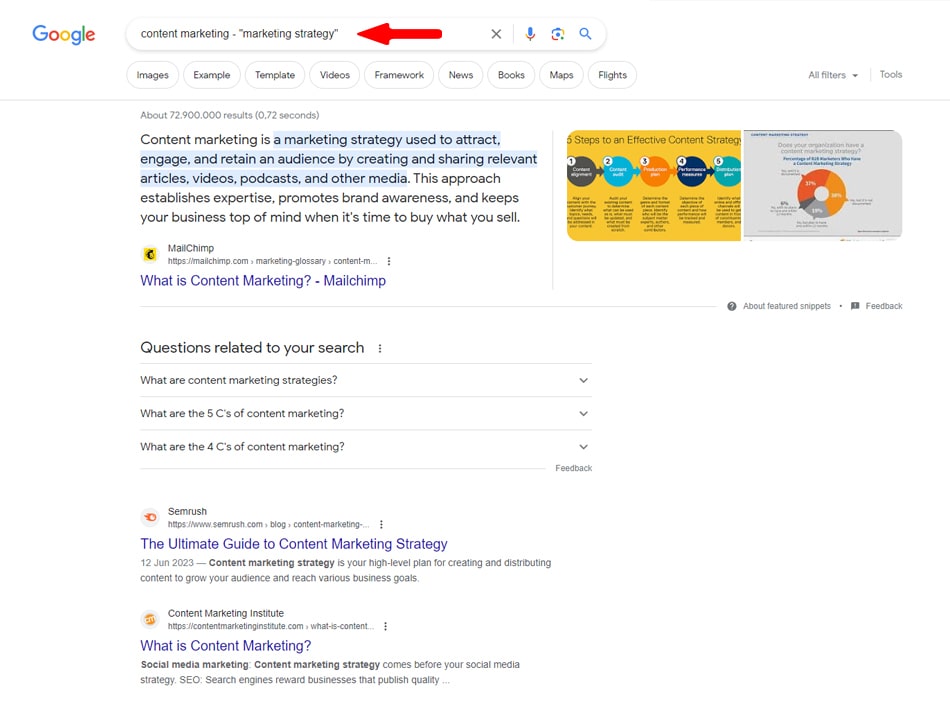
Task: Open 'The Ultimate Guide to Content Marketing Strategy'
Action: [x=294, y=544]
